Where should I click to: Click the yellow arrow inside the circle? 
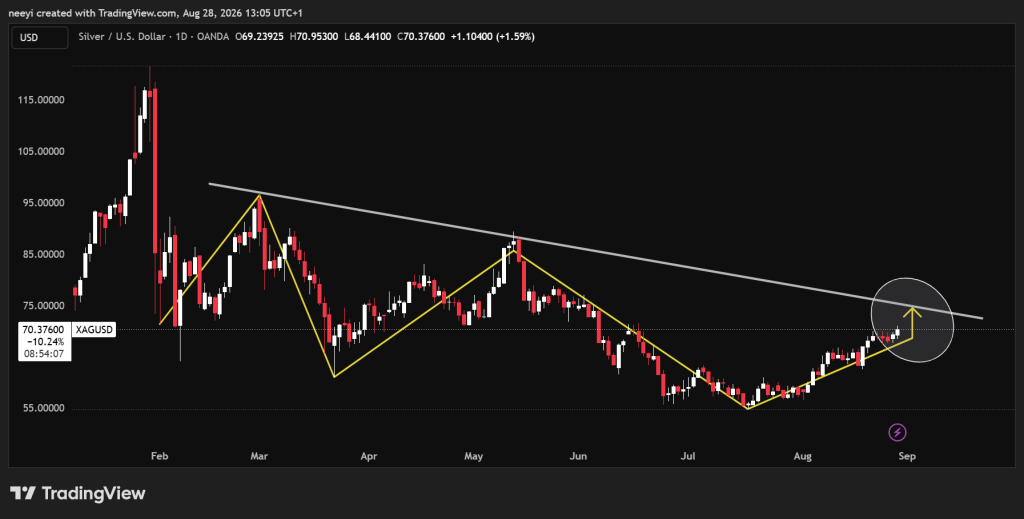912,322
